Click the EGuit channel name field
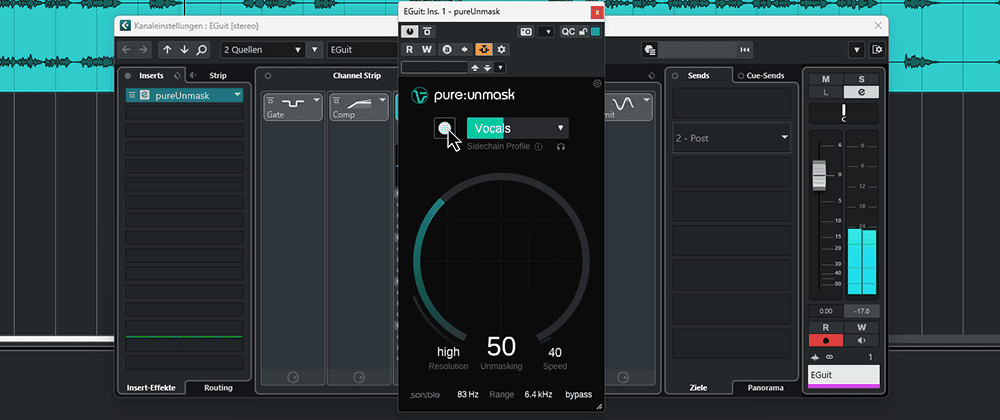This screenshot has width=1000, height=420. tap(362, 49)
